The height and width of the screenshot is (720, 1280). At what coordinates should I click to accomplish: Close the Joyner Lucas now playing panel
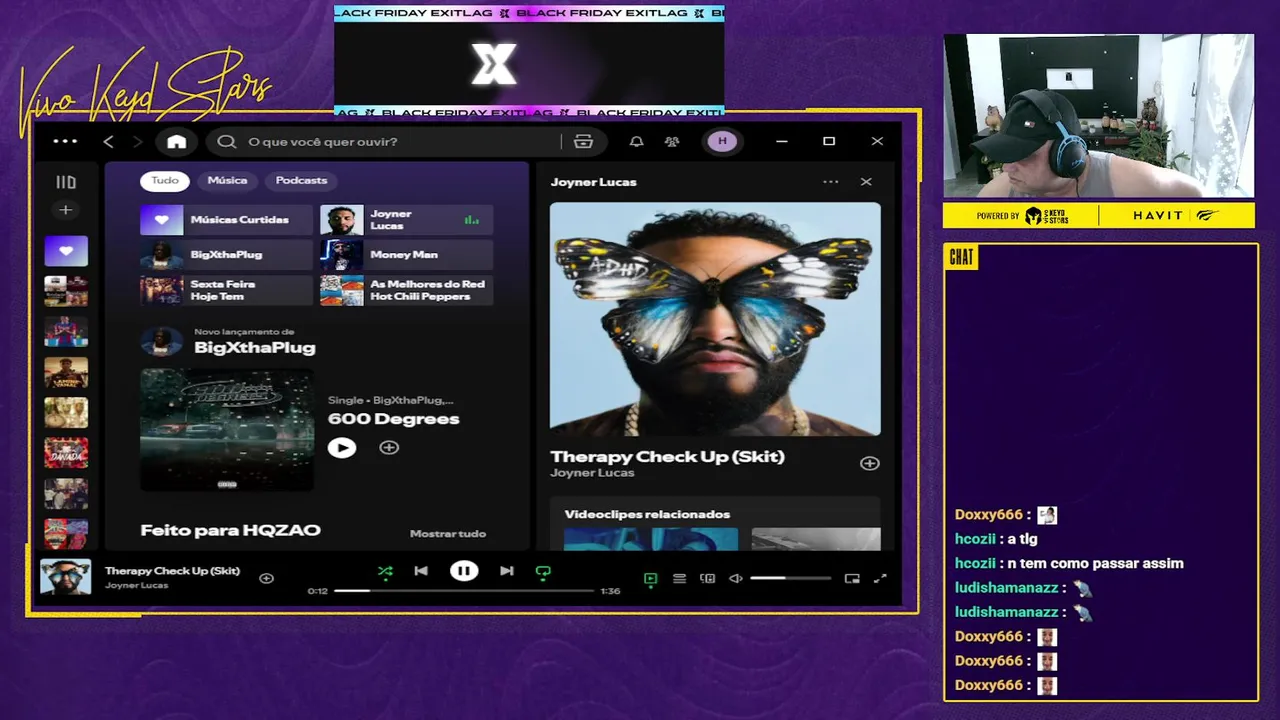click(x=866, y=182)
